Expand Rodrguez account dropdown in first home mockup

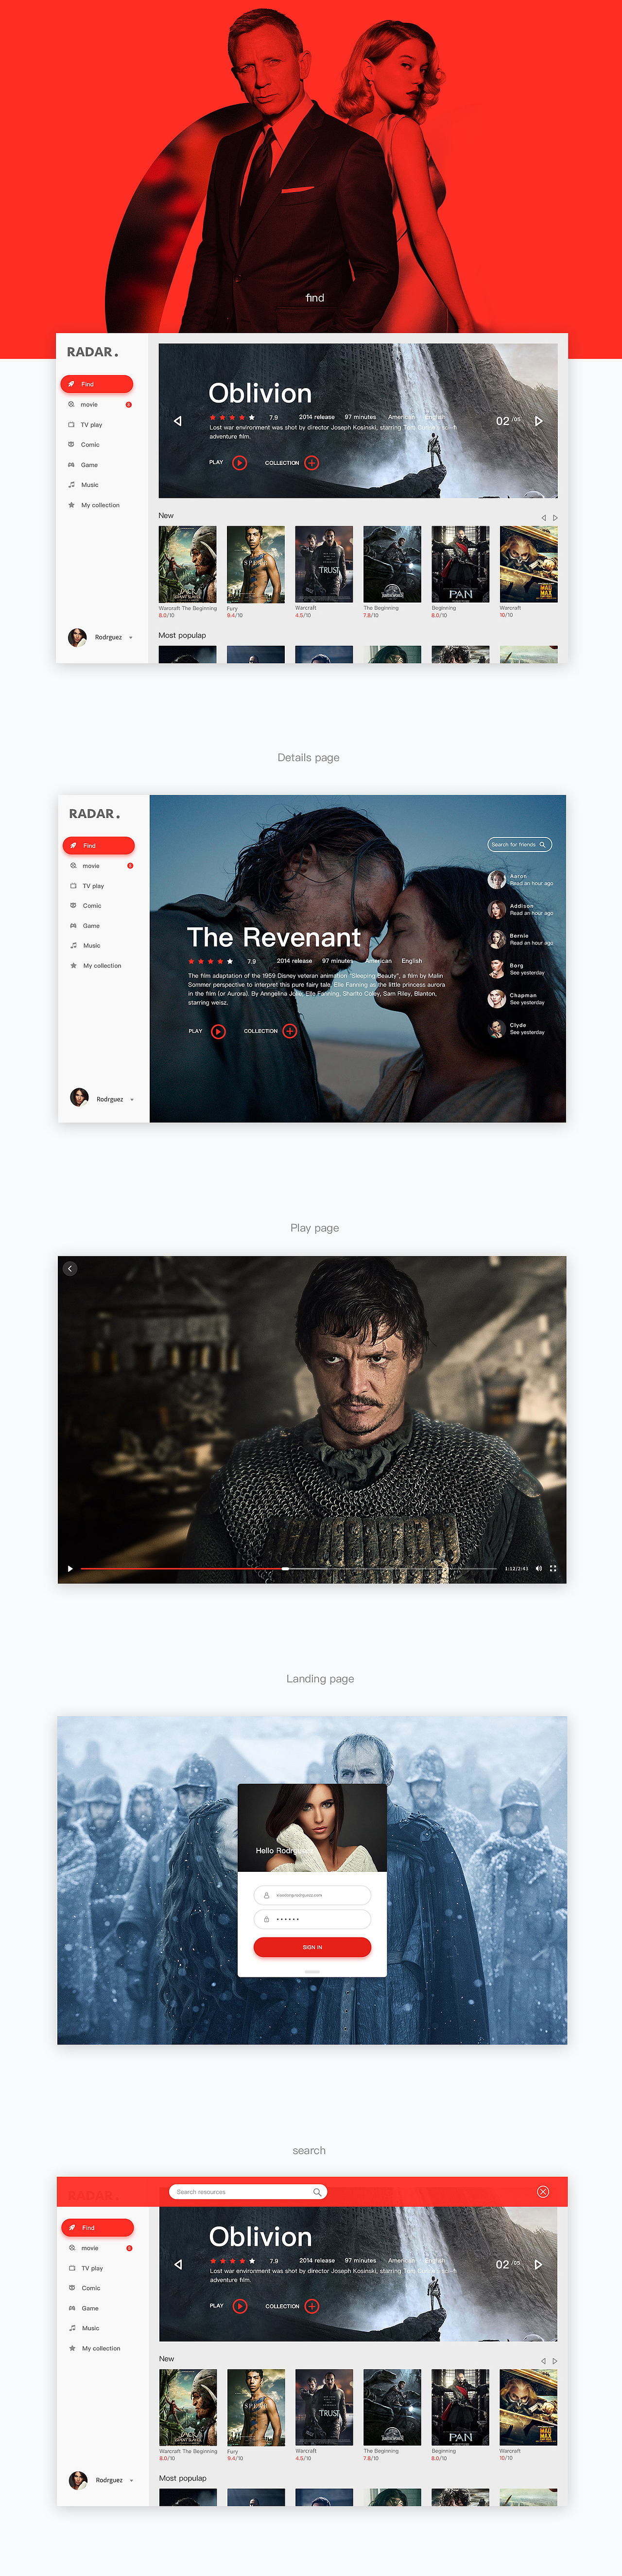(131, 638)
